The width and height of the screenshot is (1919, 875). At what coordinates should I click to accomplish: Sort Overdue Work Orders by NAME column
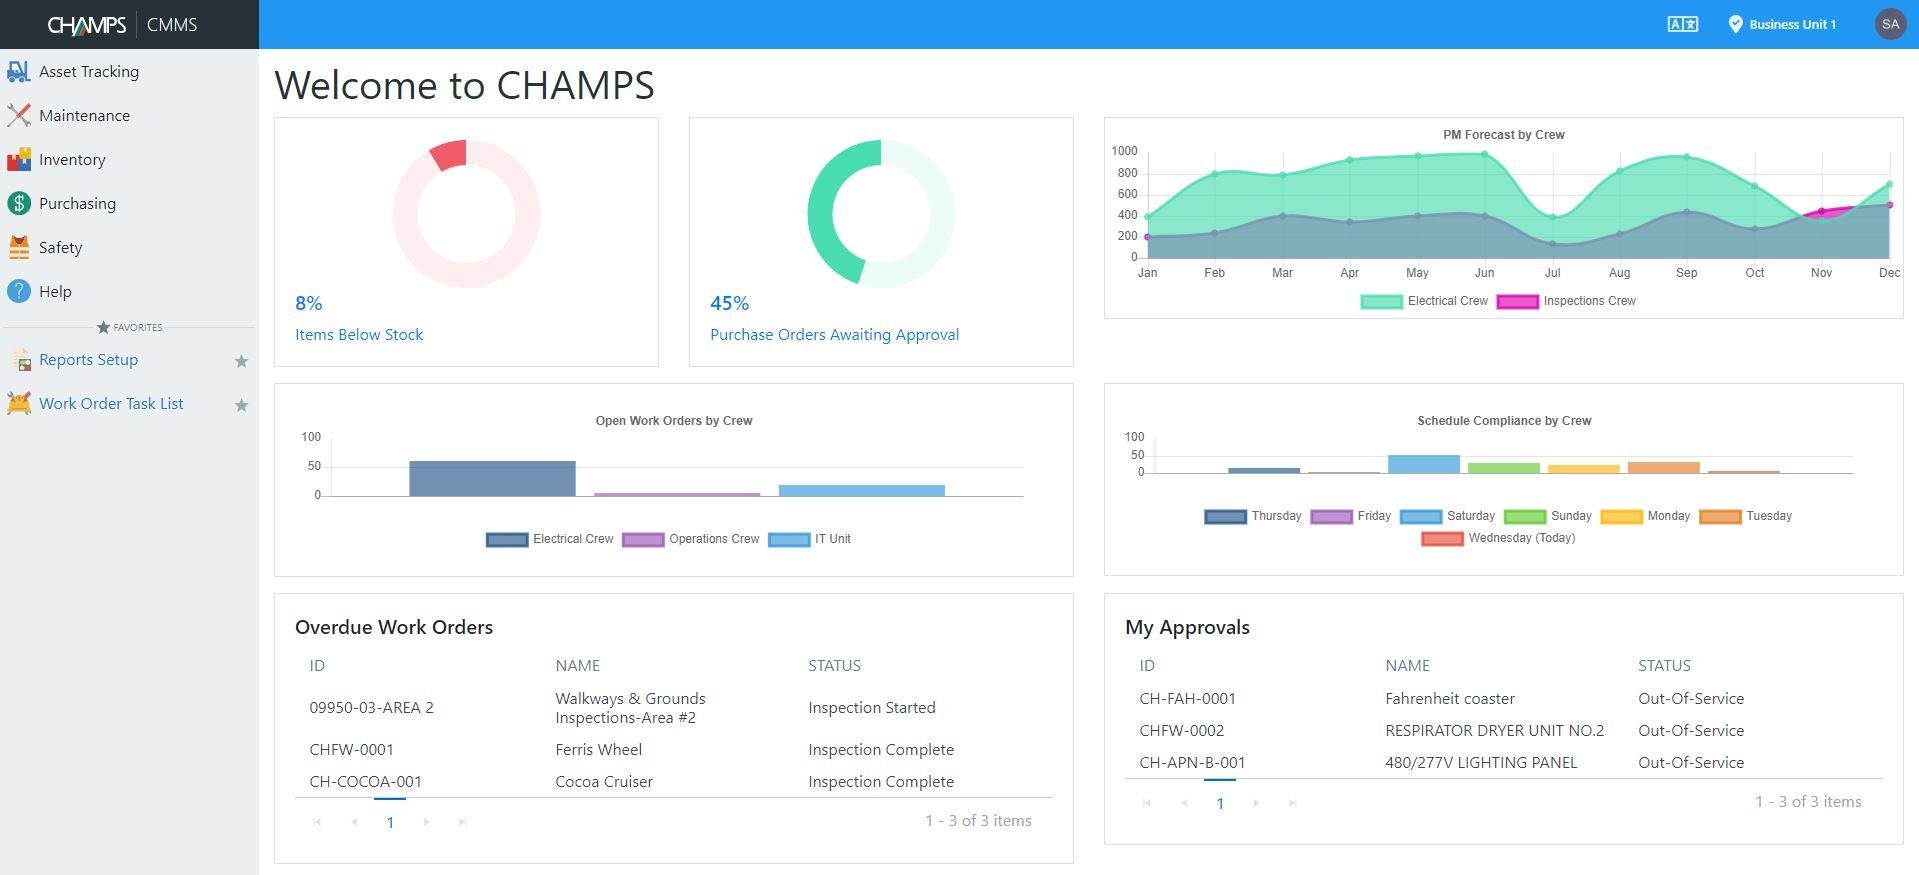click(578, 666)
